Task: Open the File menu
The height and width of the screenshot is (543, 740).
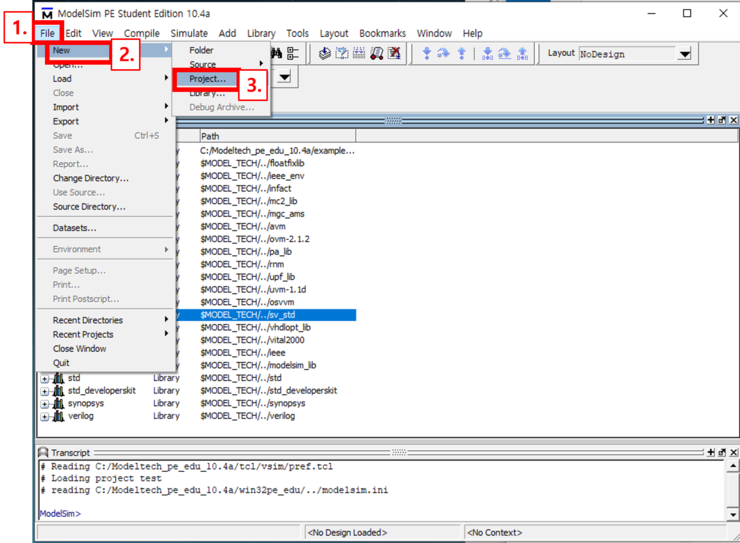Action: [x=47, y=33]
